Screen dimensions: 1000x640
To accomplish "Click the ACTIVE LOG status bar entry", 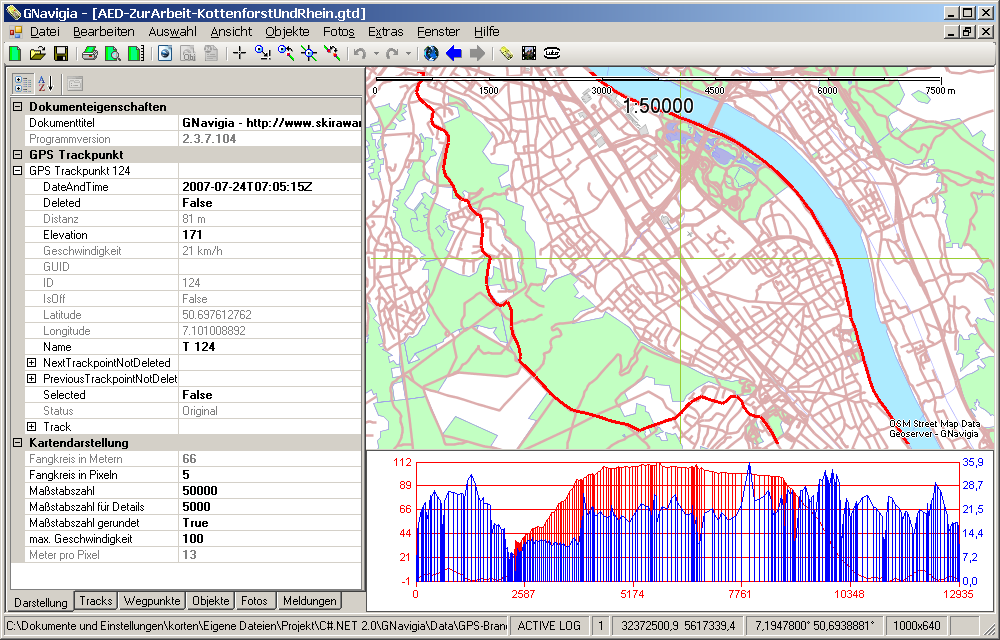I will pyautogui.click(x=549, y=626).
